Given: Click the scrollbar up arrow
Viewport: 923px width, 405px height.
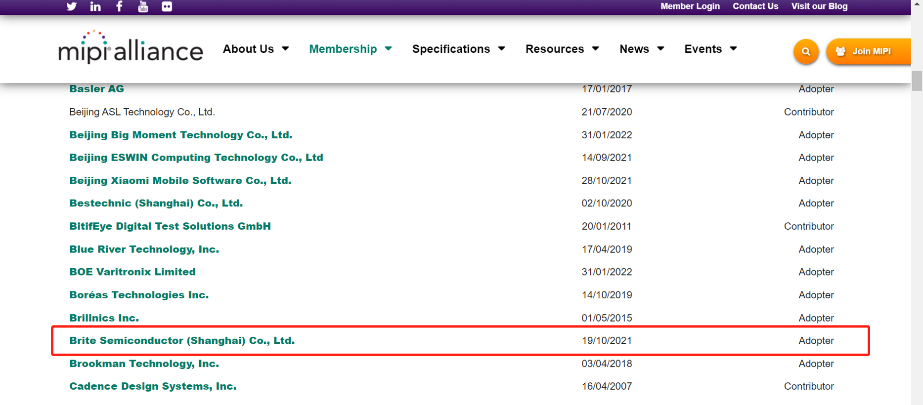Looking at the screenshot, I should pyautogui.click(x=916, y=7).
